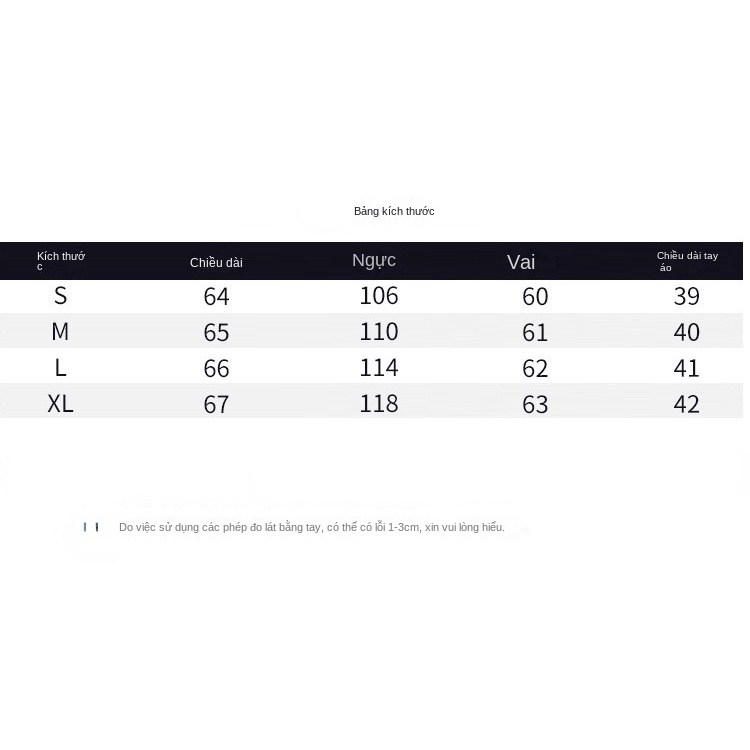Image resolution: width=750 pixels, height=750 pixels.
Task: Select the size M row label
Action: pos(60,332)
